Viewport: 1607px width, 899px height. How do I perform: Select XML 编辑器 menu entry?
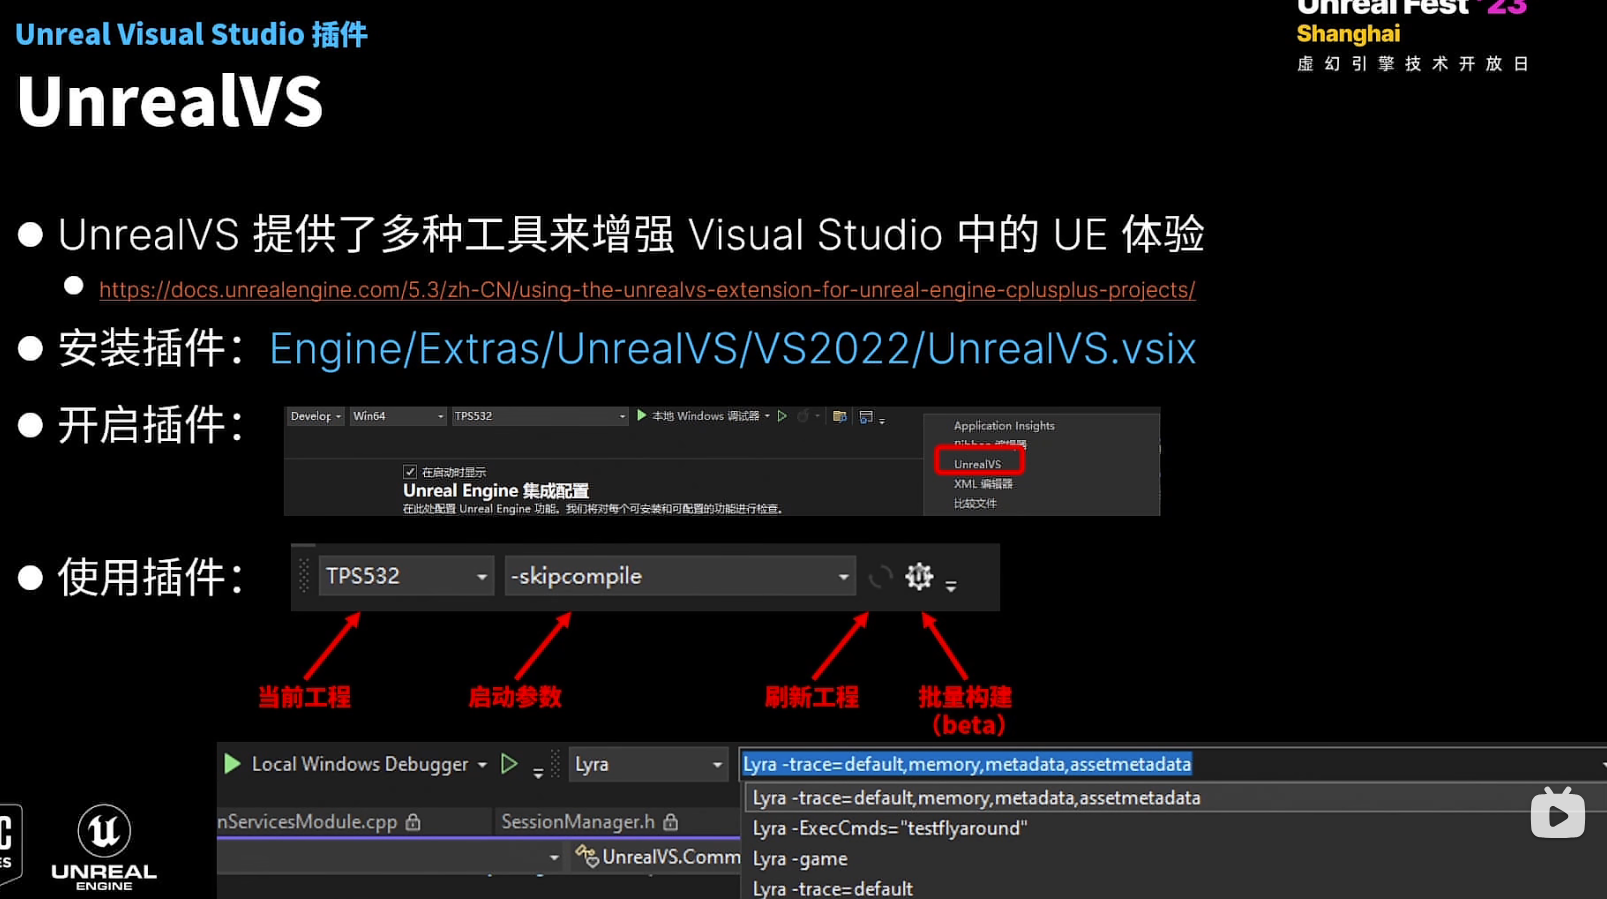[983, 484]
